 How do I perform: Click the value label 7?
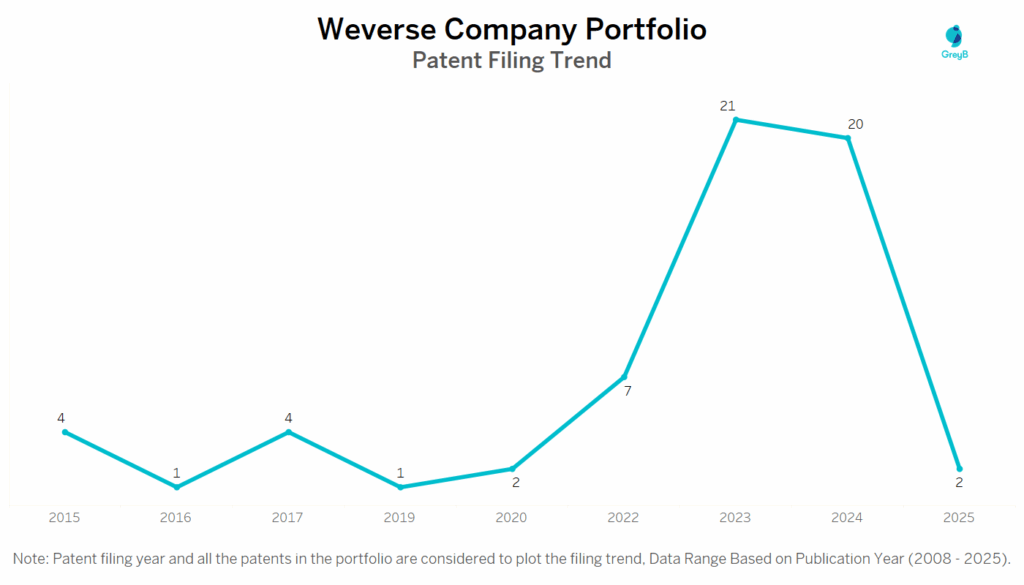click(628, 391)
